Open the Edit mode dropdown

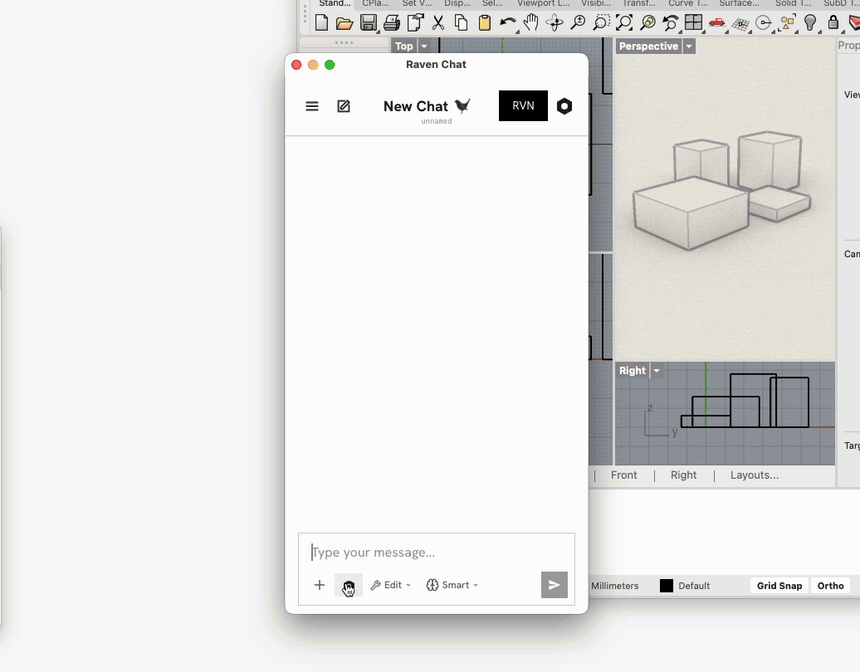(x=391, y=585)
